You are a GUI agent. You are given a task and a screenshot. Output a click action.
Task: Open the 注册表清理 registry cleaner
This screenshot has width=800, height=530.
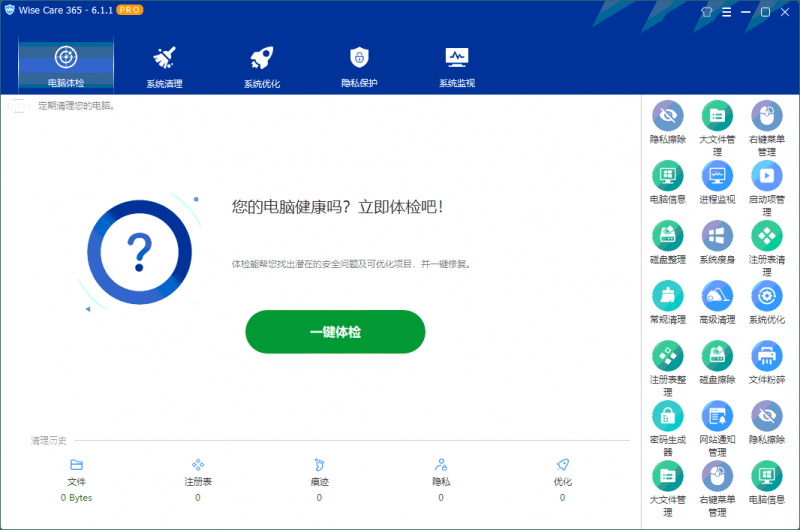point(766,249)
